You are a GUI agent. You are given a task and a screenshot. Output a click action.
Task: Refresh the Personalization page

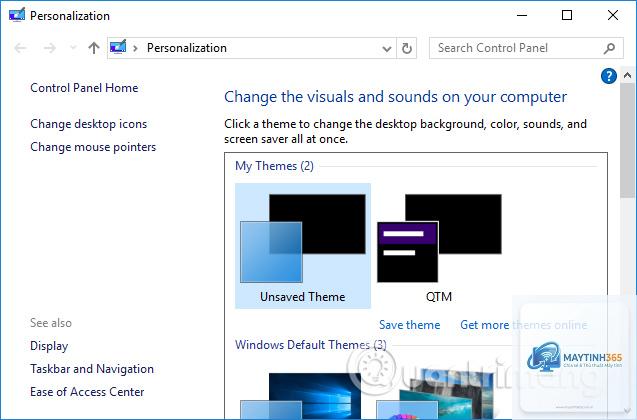(x=407, y=48)
